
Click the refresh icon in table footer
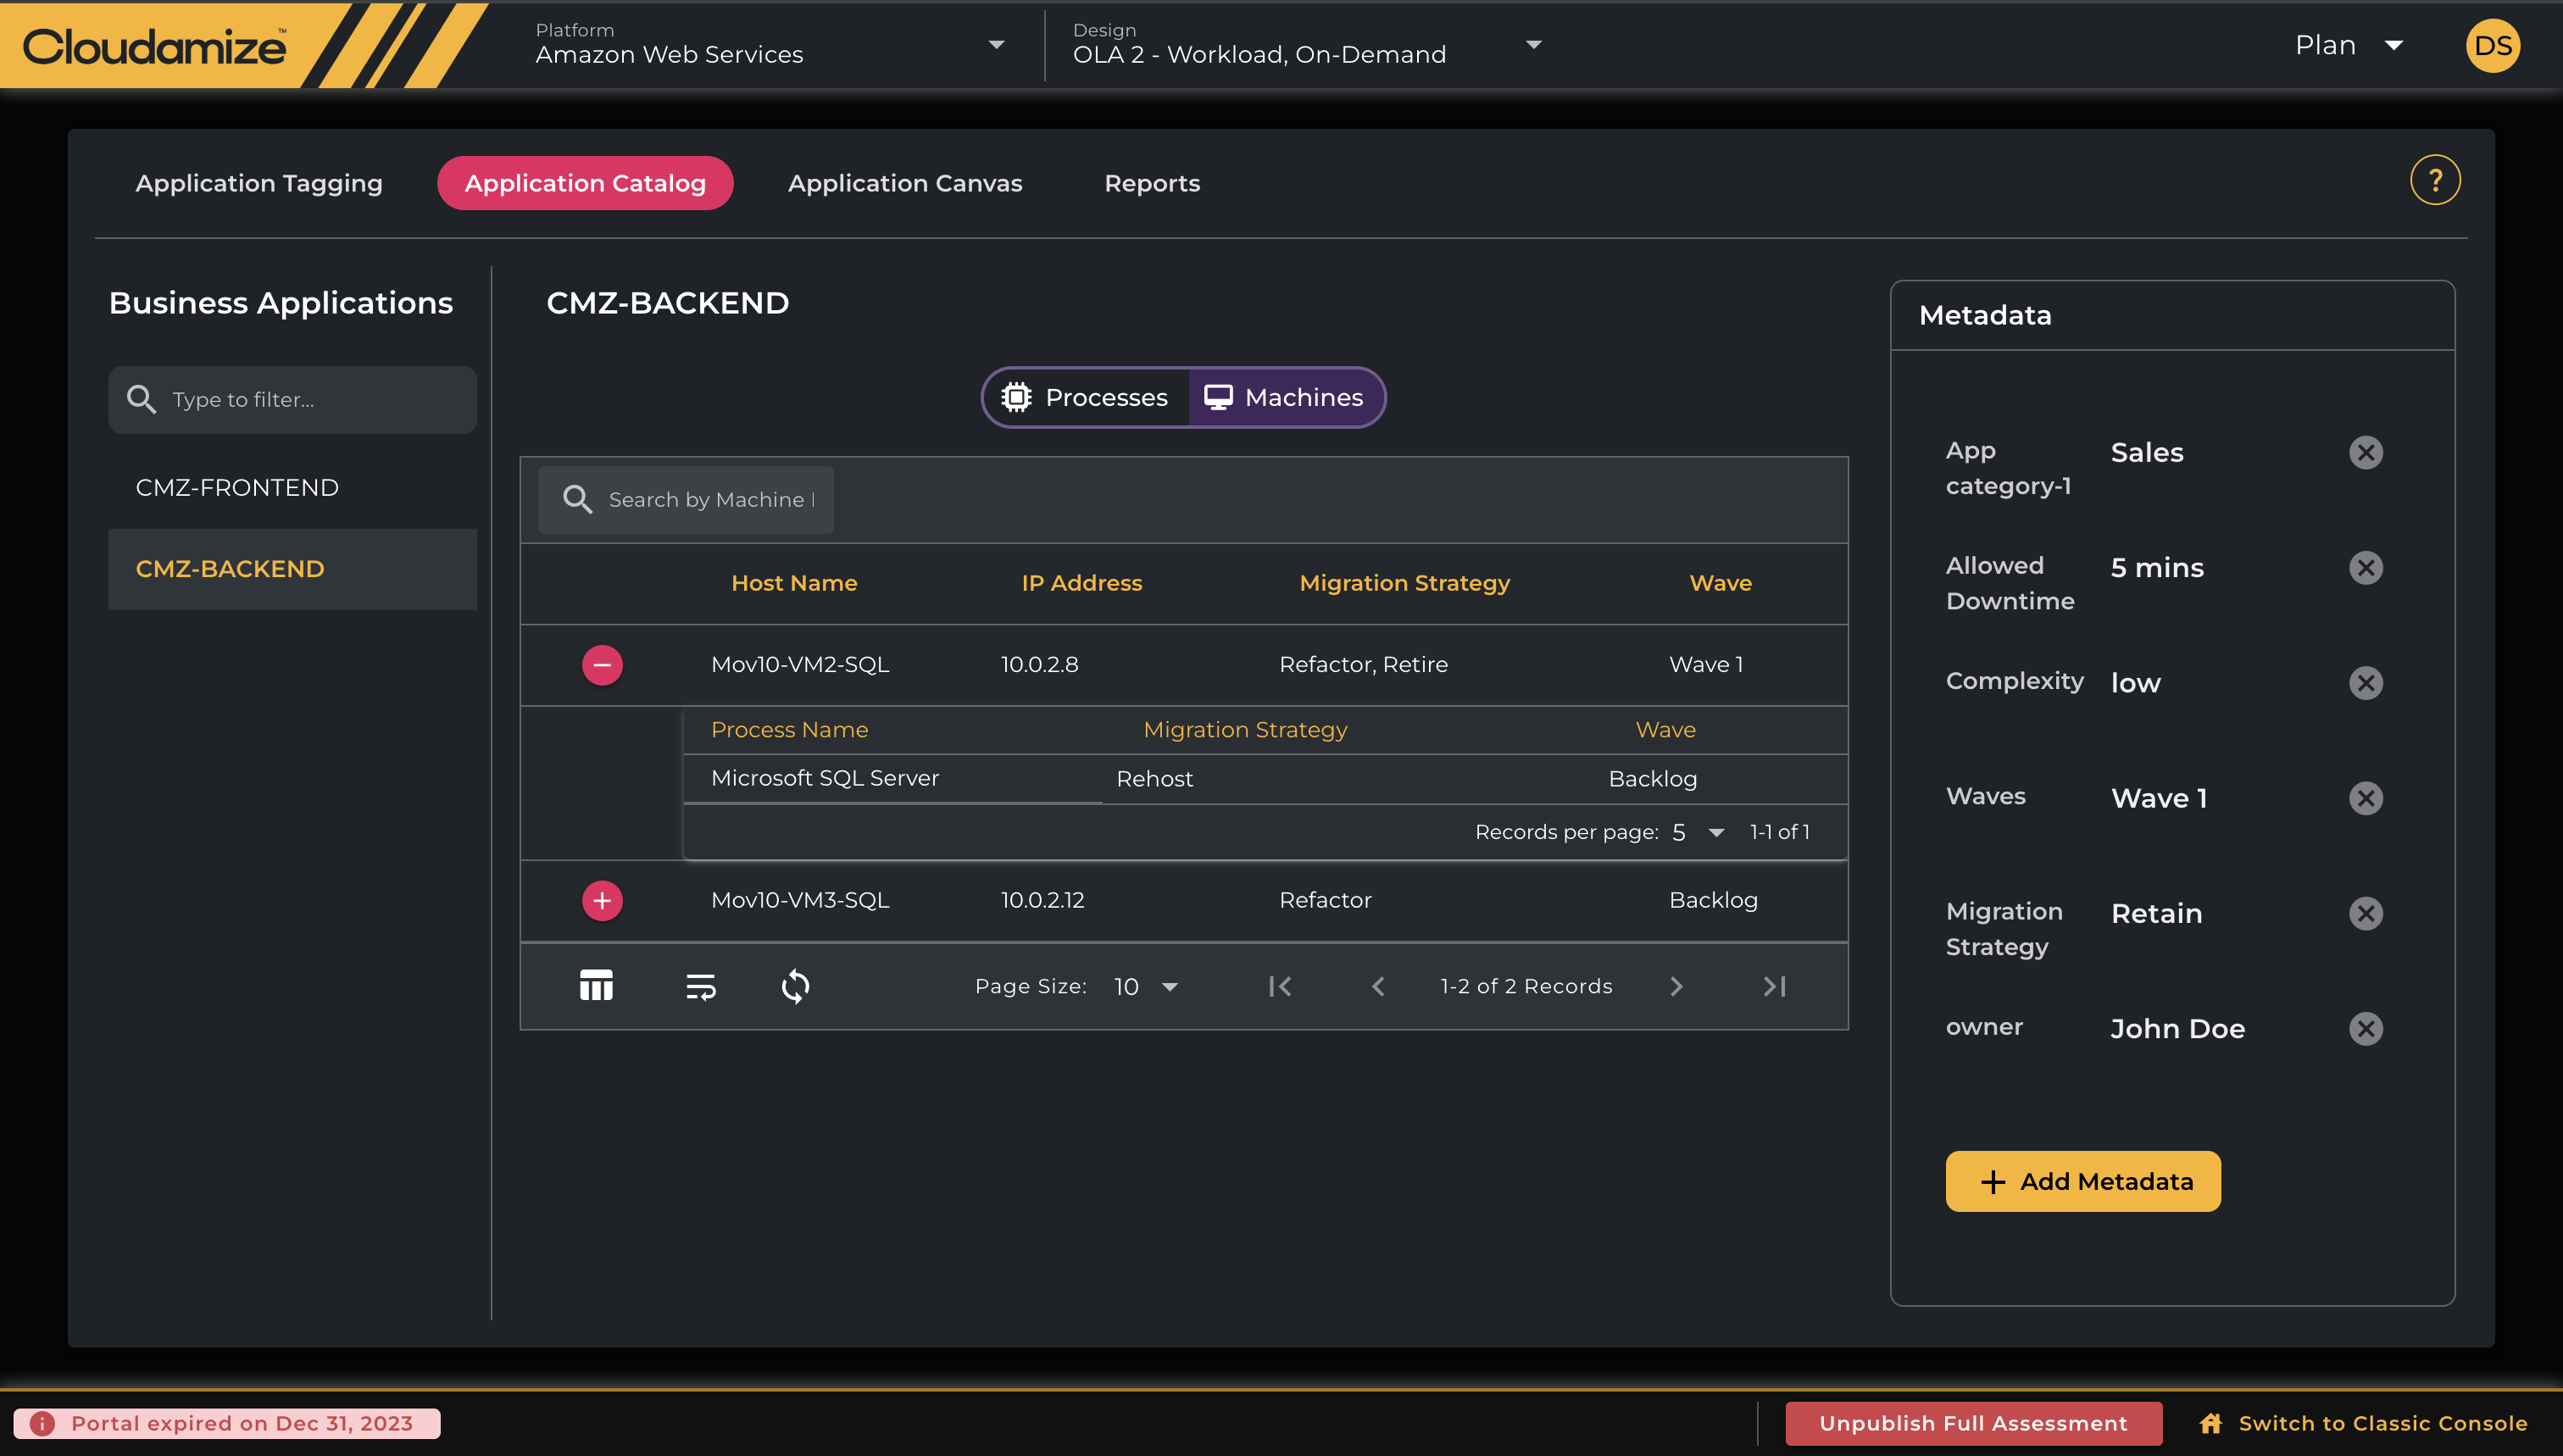pyautogui.click(x=795, y=986)
